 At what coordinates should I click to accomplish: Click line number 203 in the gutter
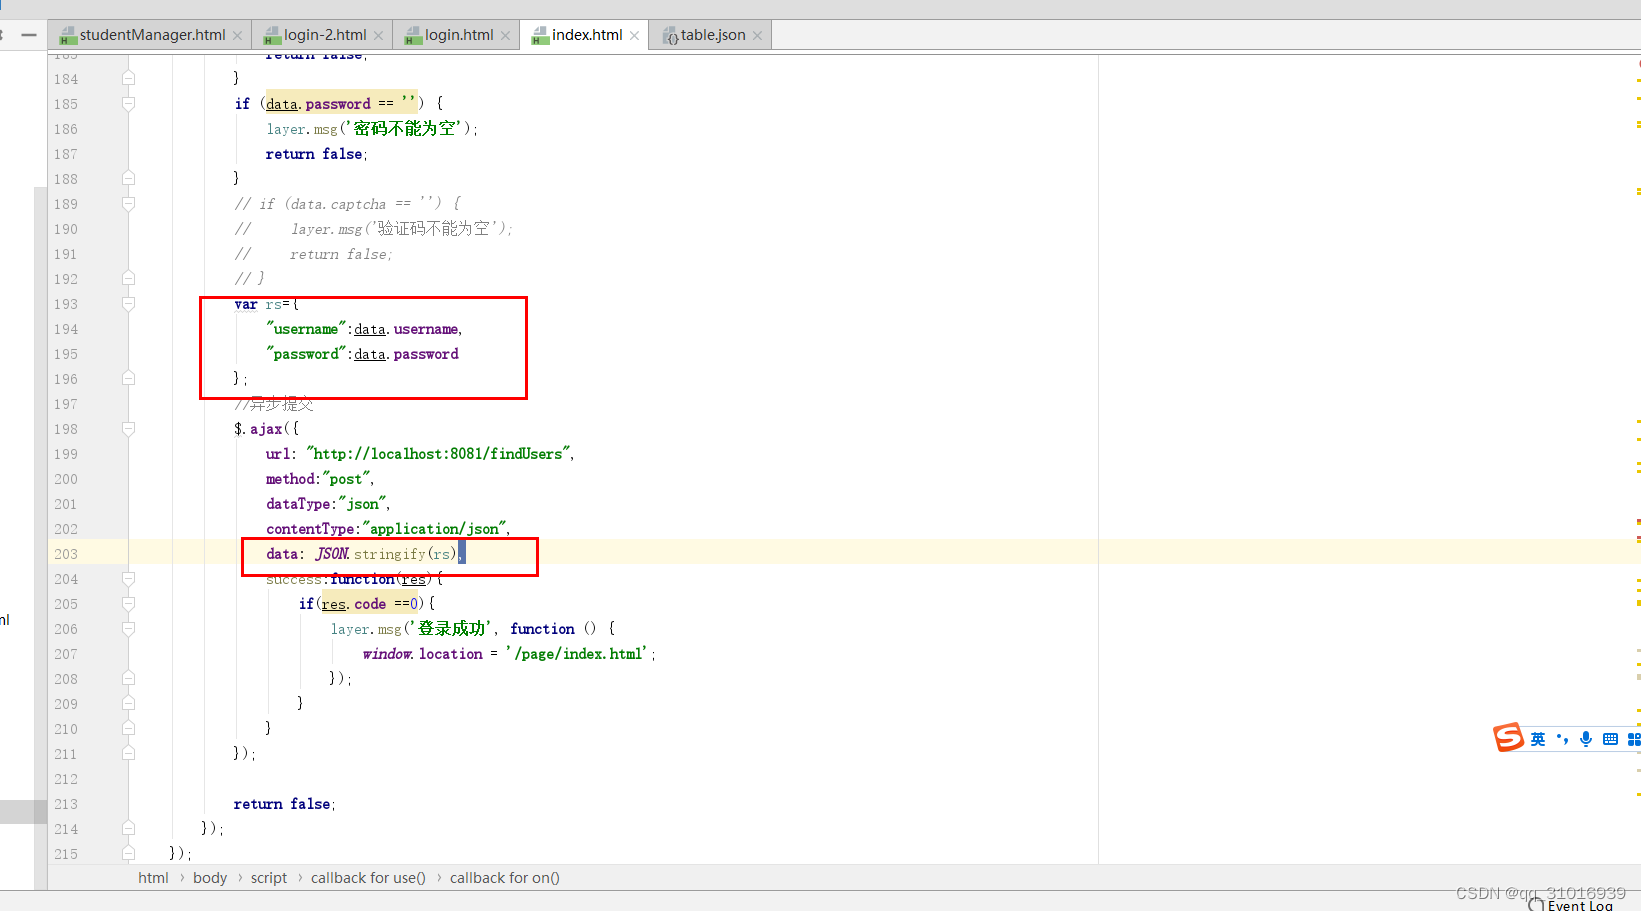pyautogui.click(x=66, y=554)
